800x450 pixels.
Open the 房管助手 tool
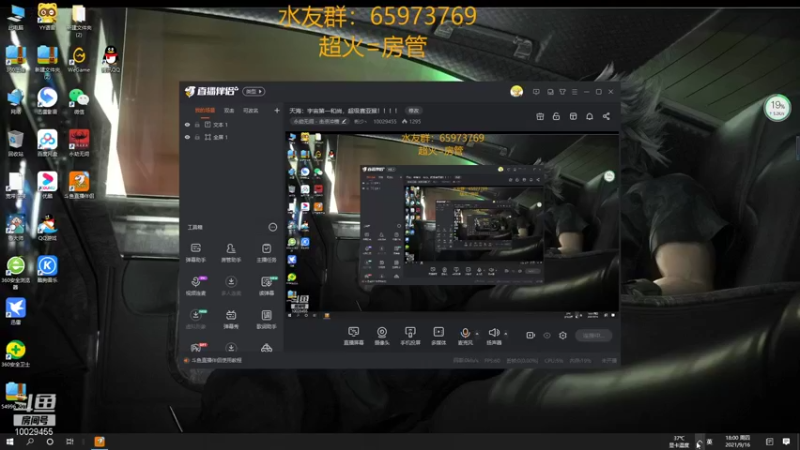[231, 253]
